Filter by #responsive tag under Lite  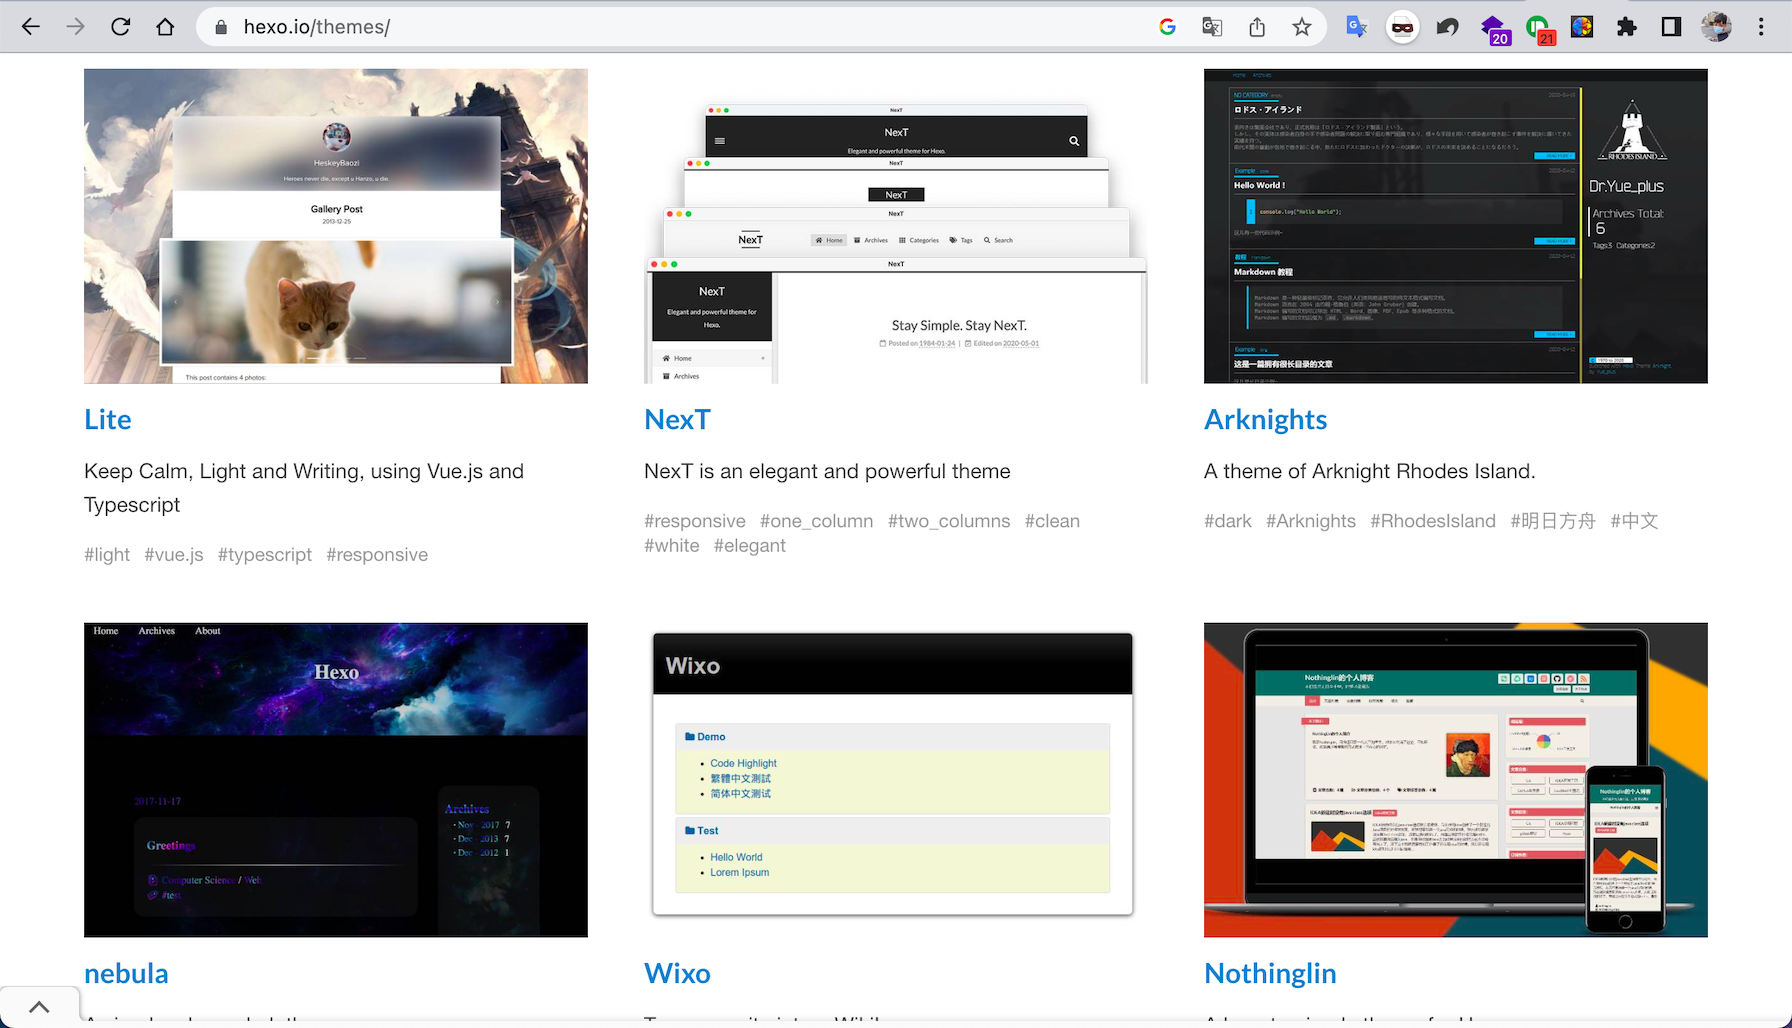[377, 555]
